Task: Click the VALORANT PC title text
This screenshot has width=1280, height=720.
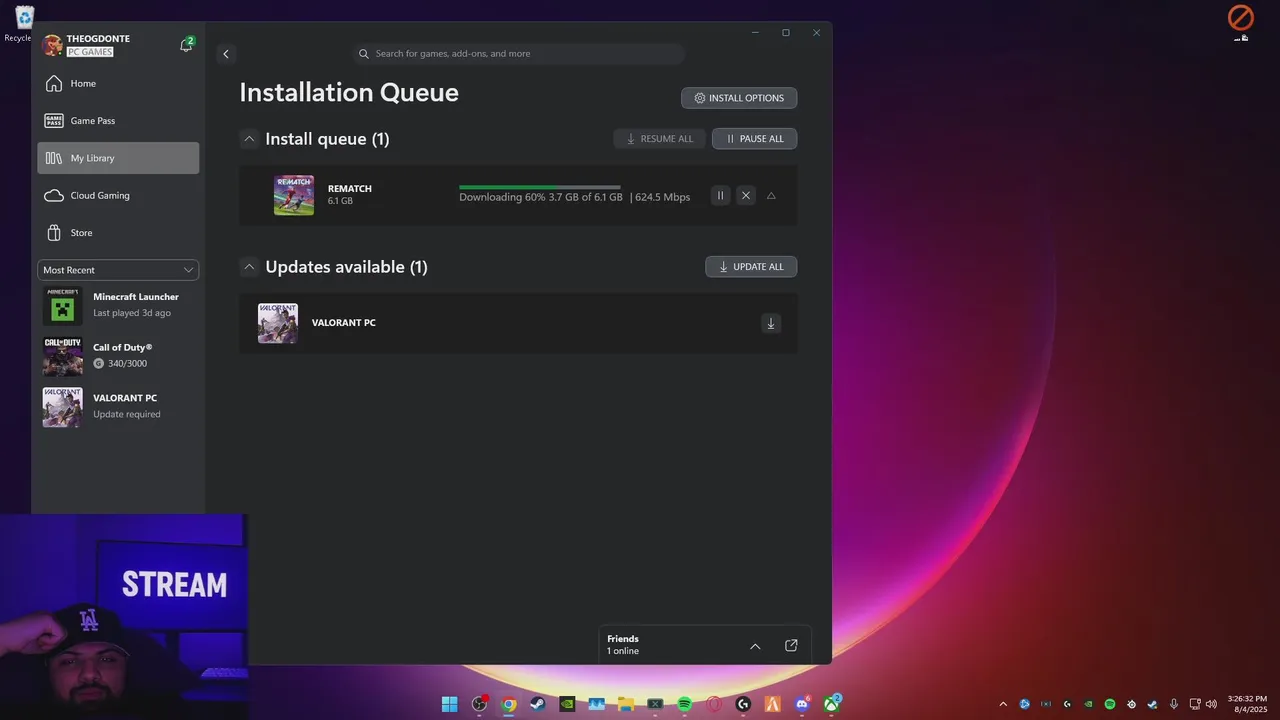Action: (344, 323)
